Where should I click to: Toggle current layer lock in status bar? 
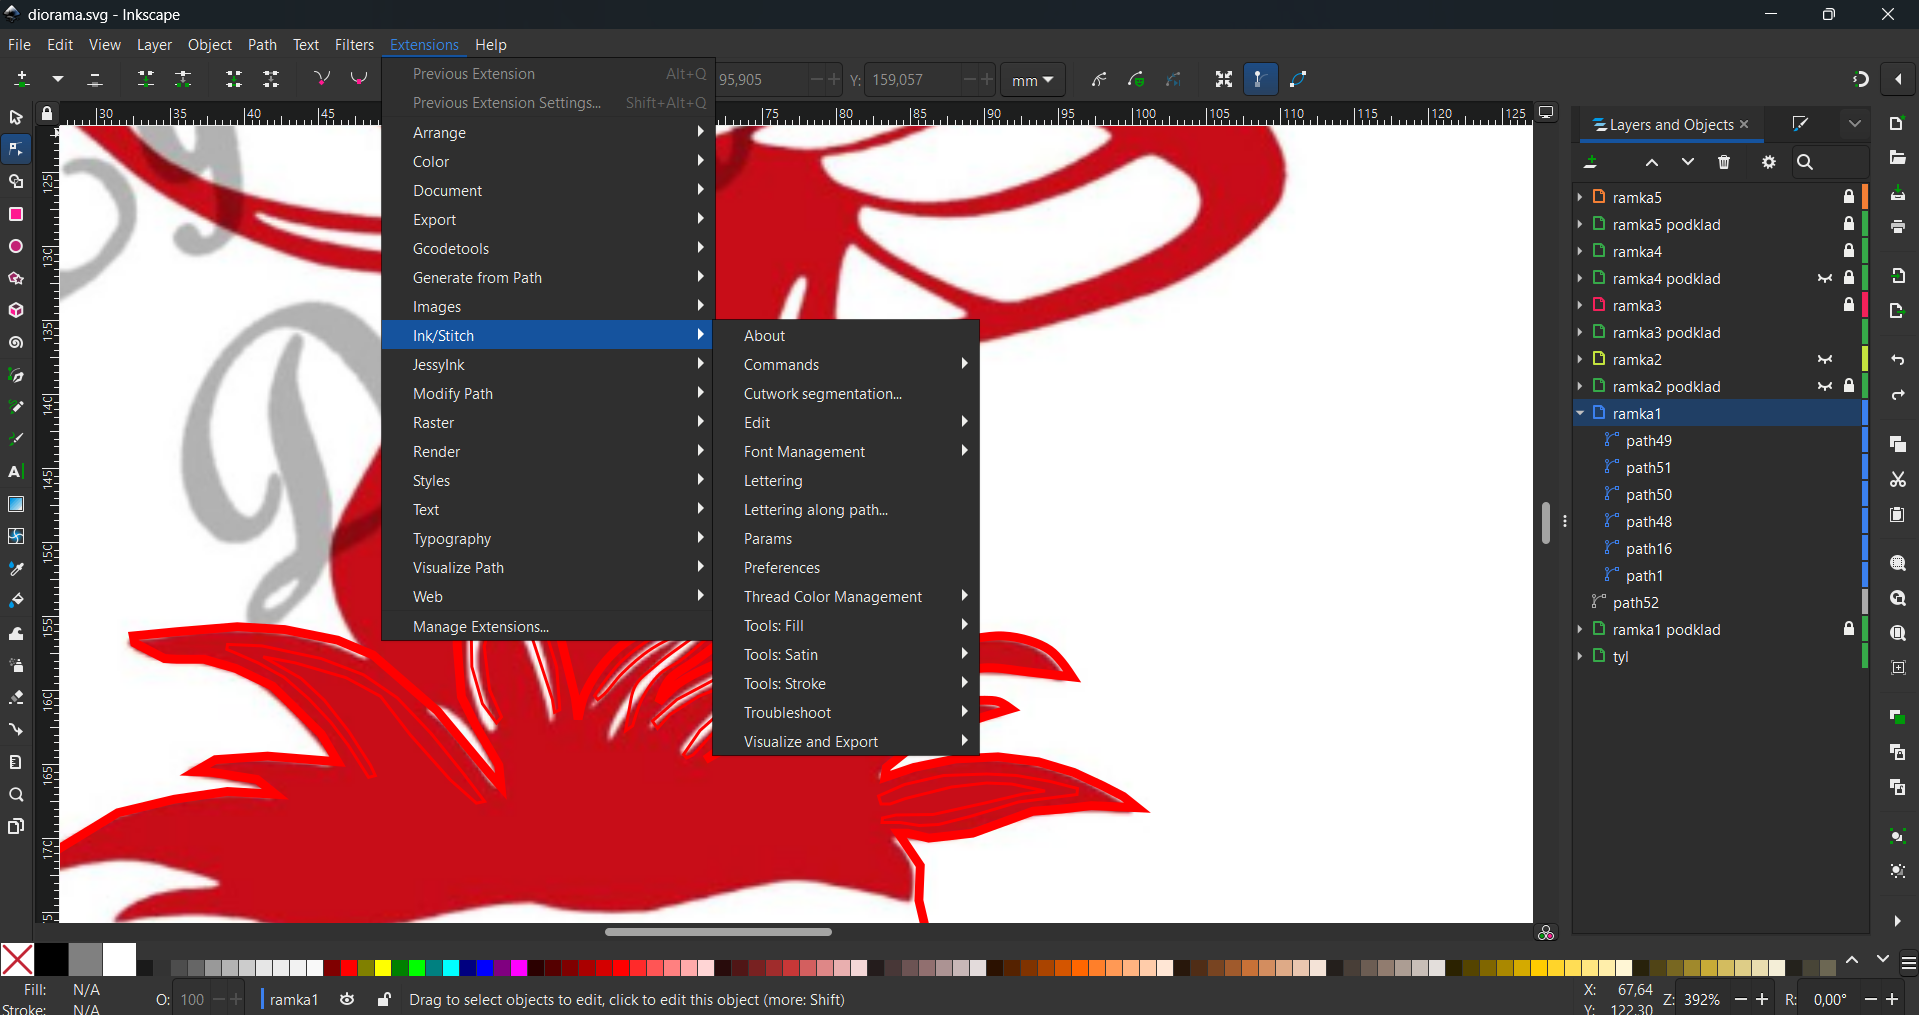[x=383, y=999]
